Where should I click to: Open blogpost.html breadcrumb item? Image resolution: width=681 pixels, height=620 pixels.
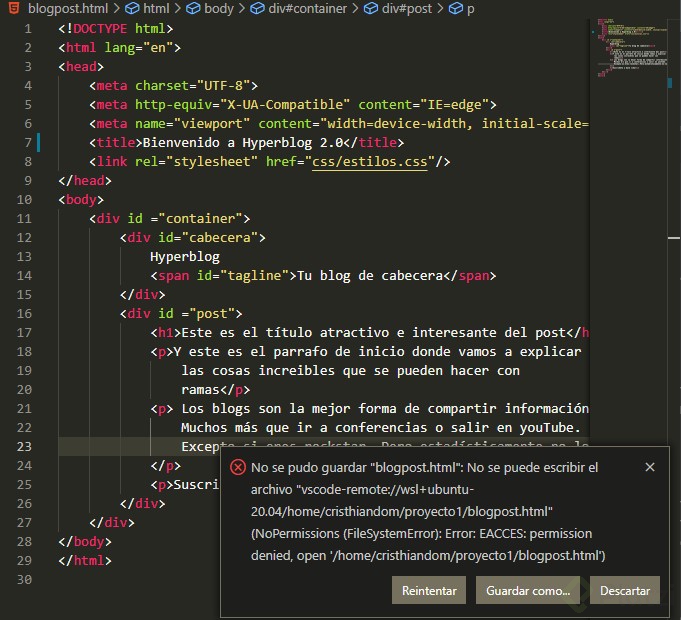pos(67,8)
